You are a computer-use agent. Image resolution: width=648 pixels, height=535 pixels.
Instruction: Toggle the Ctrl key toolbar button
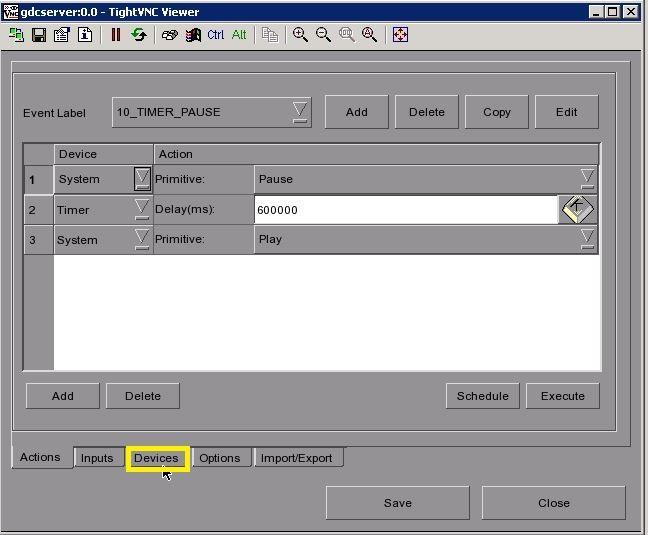tap(216, 35)
